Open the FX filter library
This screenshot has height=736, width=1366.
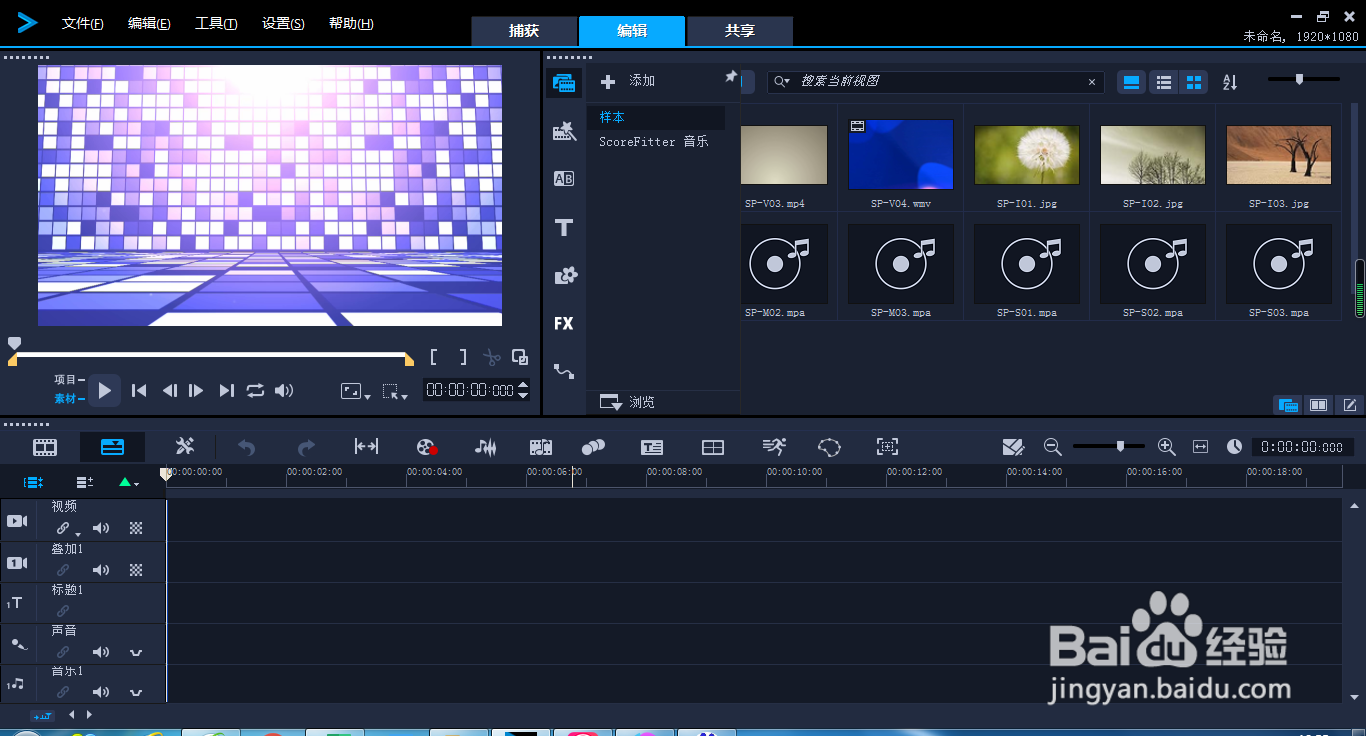tap(564, 324)
